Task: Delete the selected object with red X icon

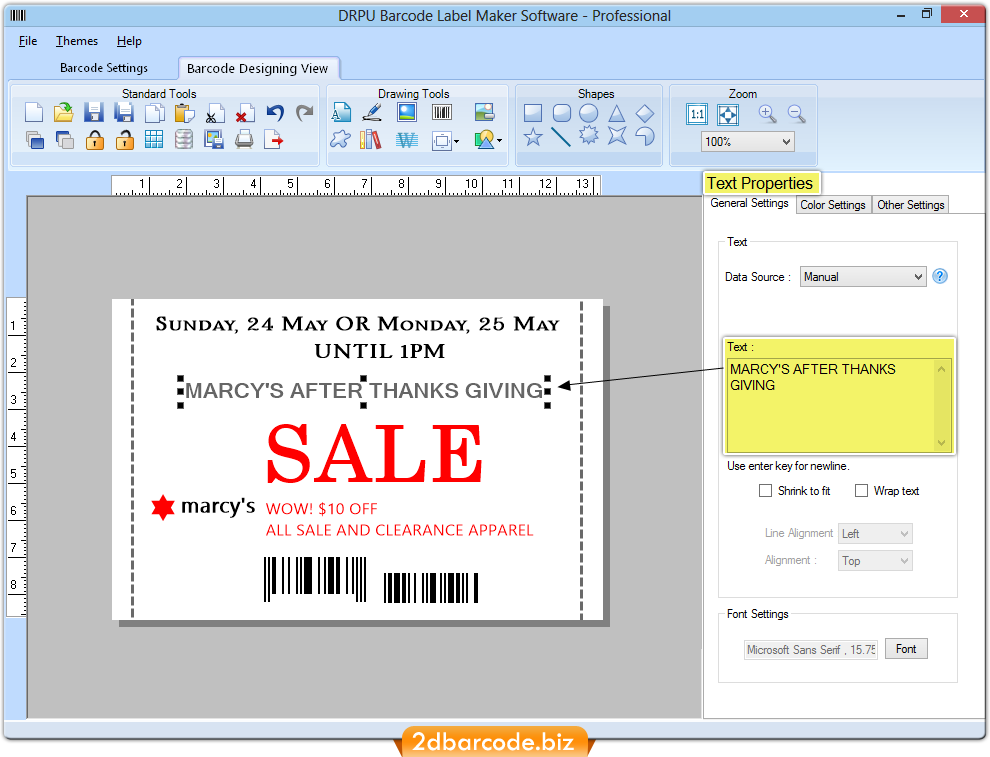Action: coord(245,113)
